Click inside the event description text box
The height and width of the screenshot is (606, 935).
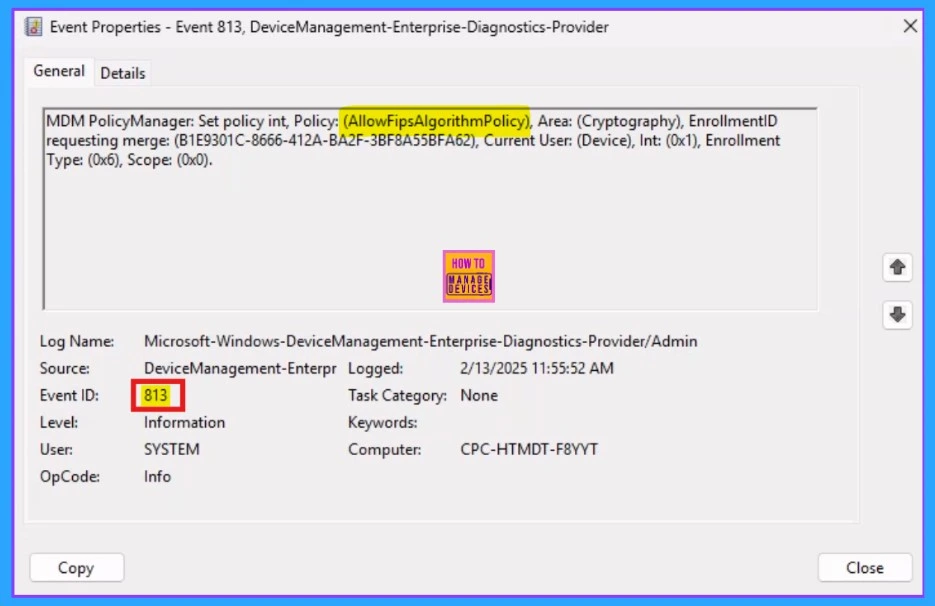pyautogui.click(x=430, y=209)
